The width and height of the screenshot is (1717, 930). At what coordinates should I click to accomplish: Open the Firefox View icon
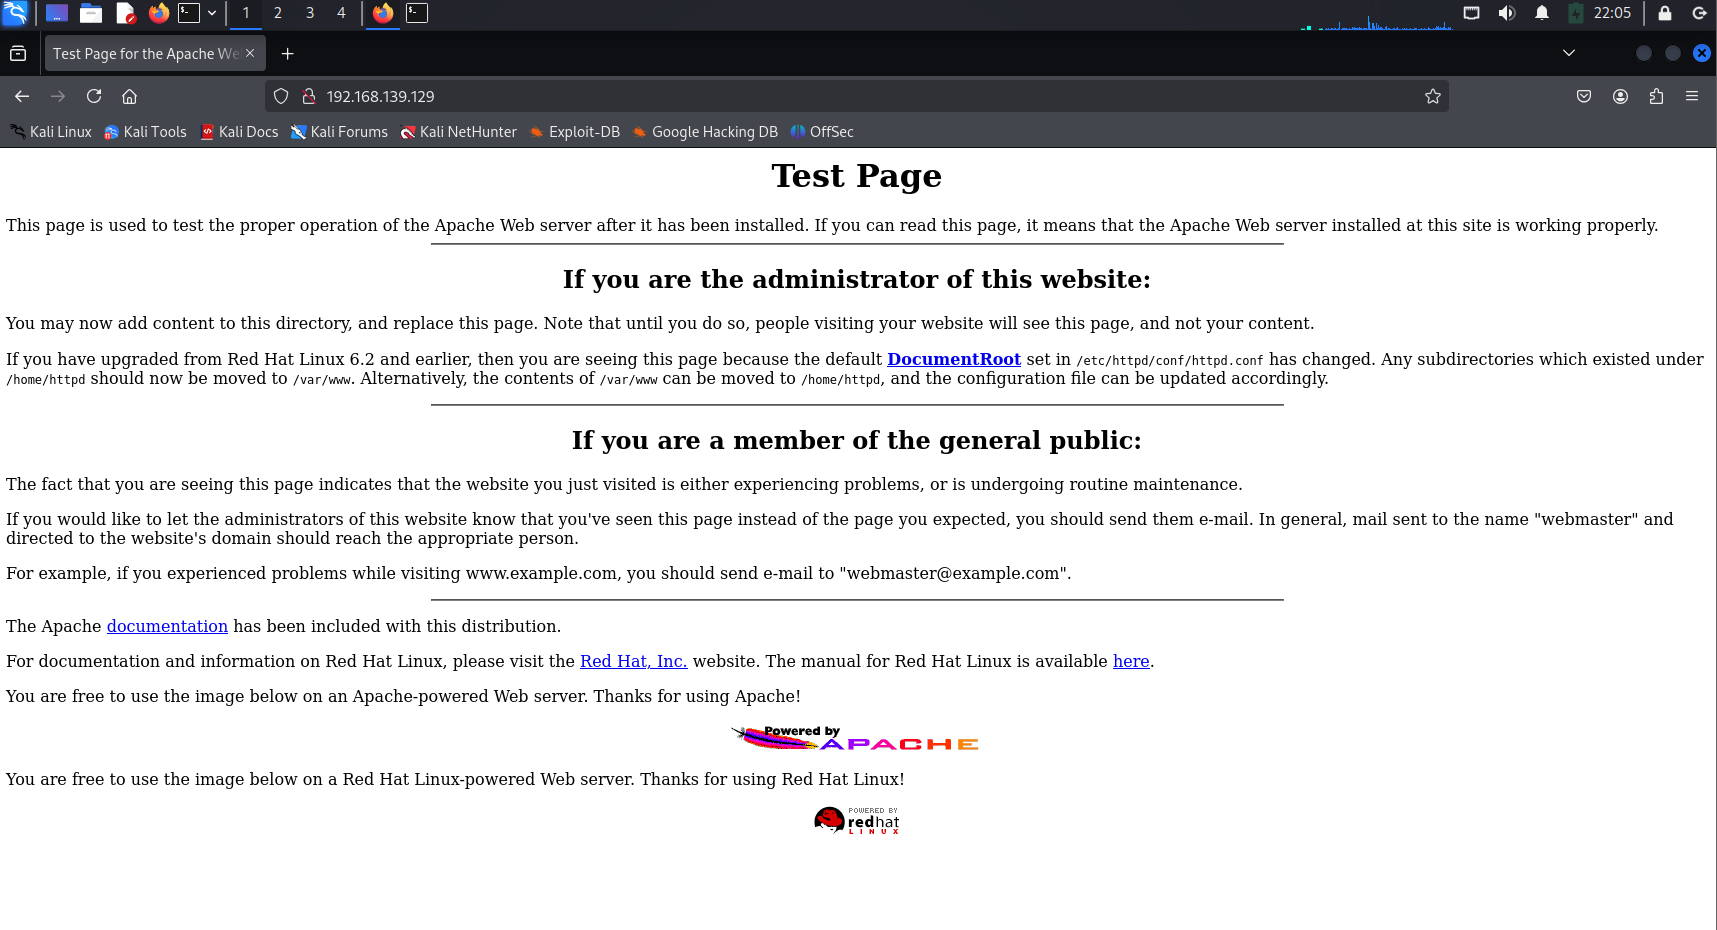pos(18,53)
